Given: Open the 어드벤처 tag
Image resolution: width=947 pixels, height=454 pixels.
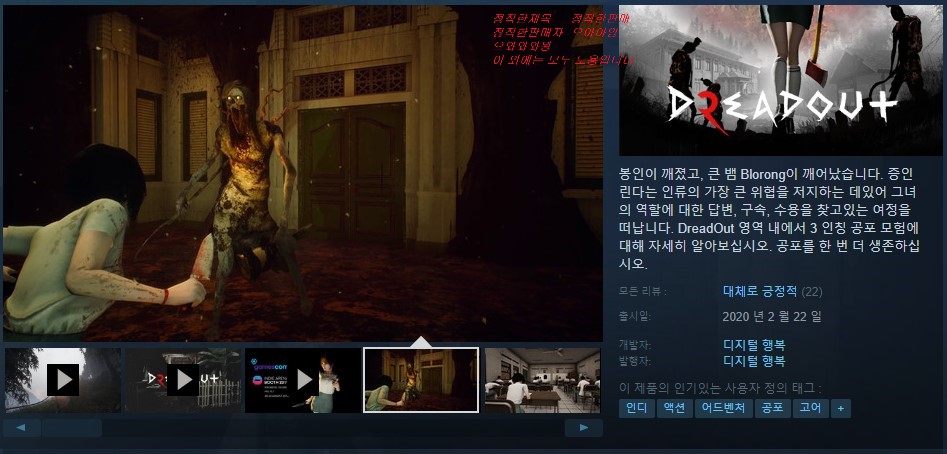Looking at the screenshot, I should point(724,409).
